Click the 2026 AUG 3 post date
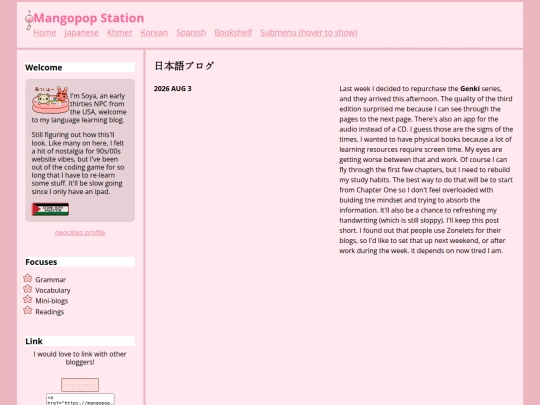 click(x=173, y=89)
